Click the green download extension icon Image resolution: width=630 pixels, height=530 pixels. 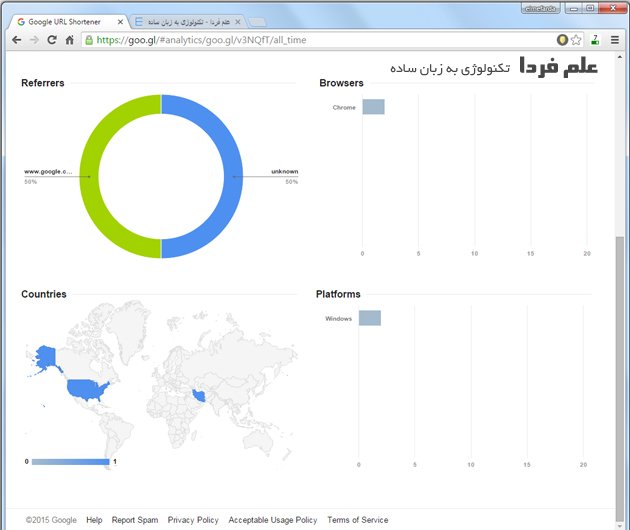click(595, 40)
